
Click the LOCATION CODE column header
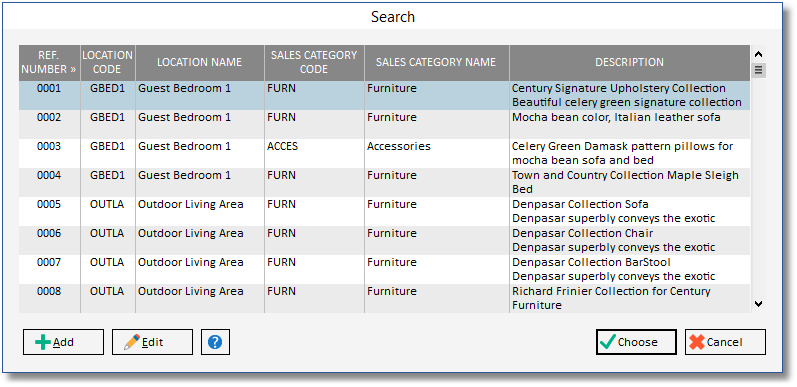click(107, 62)
